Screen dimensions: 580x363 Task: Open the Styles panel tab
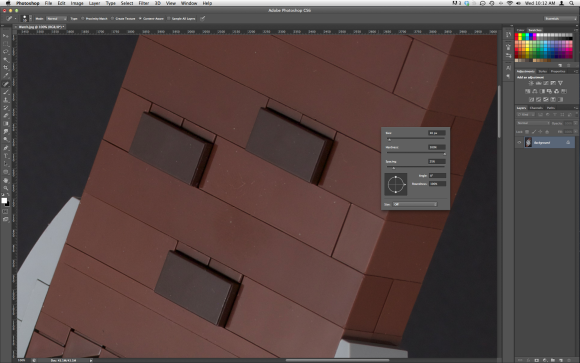(x=543, y=71)
